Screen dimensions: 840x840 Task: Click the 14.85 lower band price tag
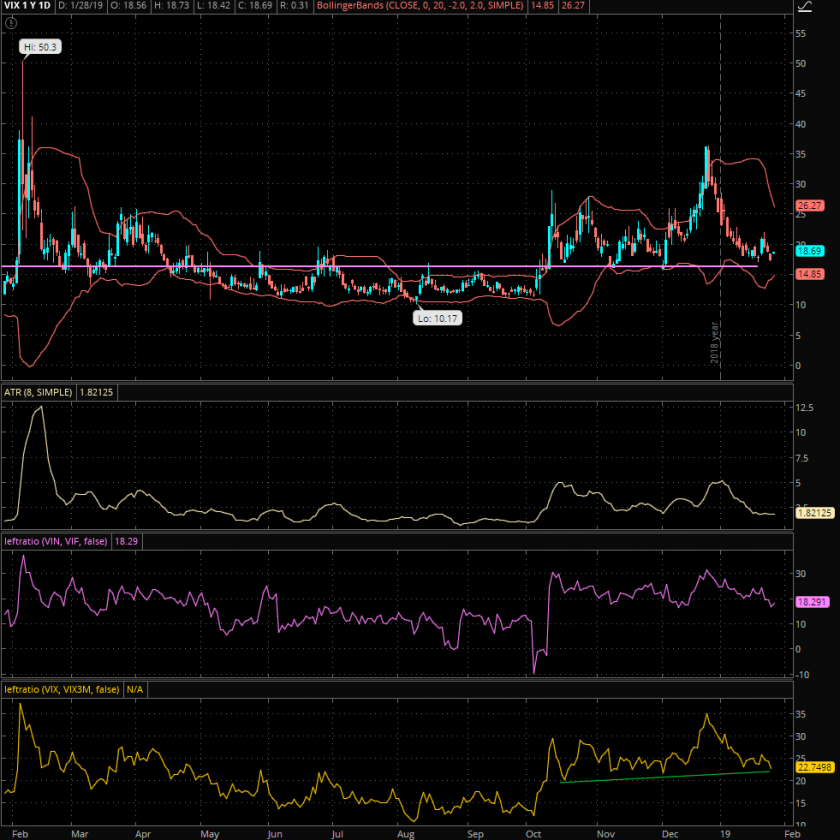pos(807,274)
